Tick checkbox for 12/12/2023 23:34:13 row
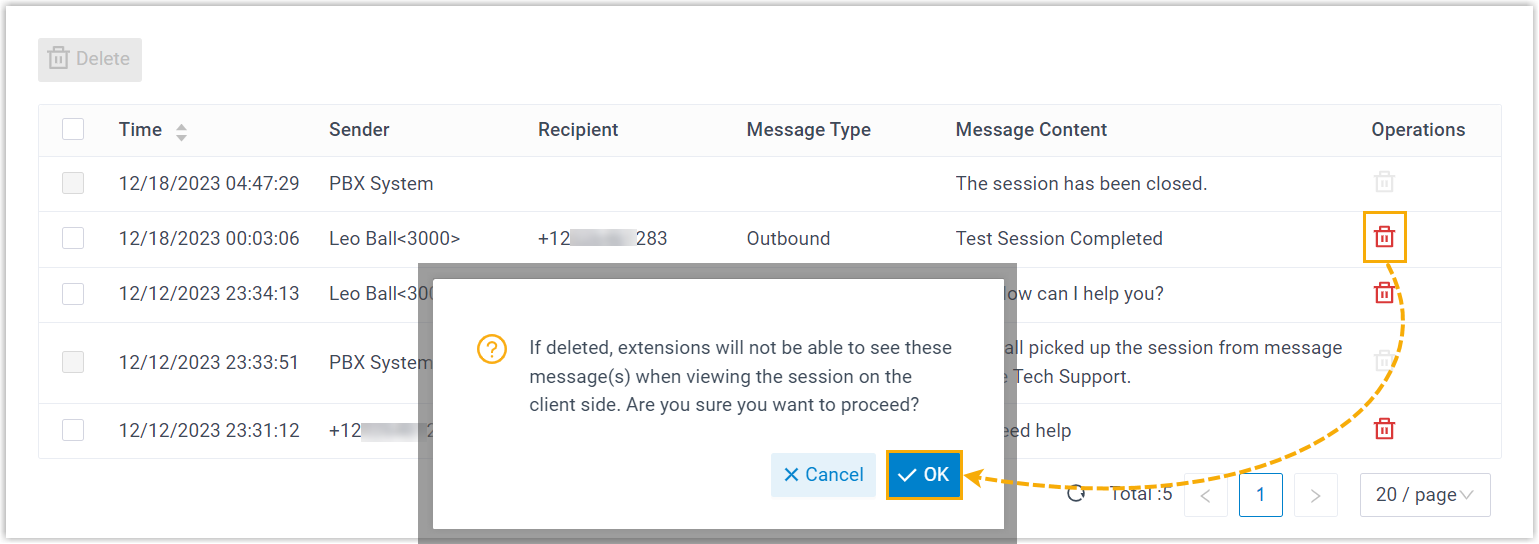Screen dimensions: 1539x544 (x=73, y=294)
